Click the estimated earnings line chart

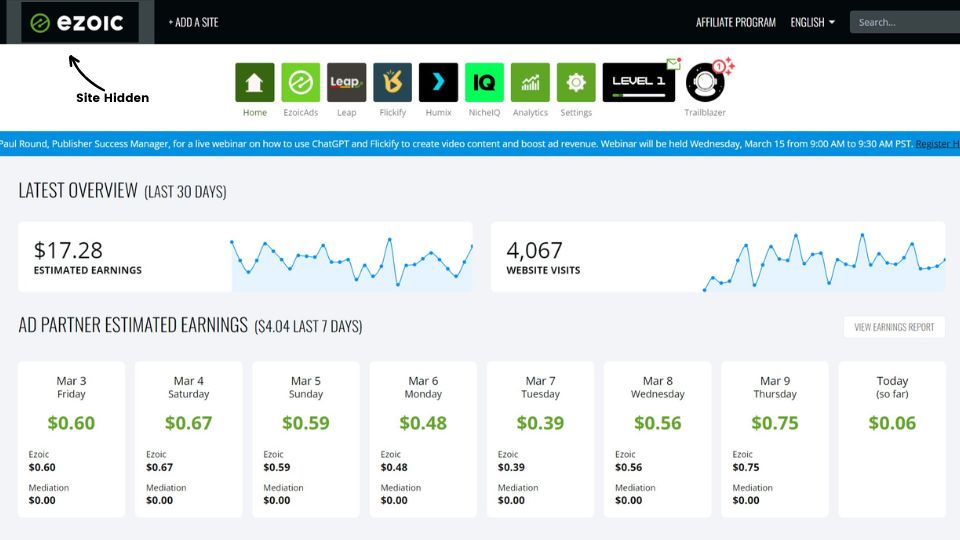(352, 263)
